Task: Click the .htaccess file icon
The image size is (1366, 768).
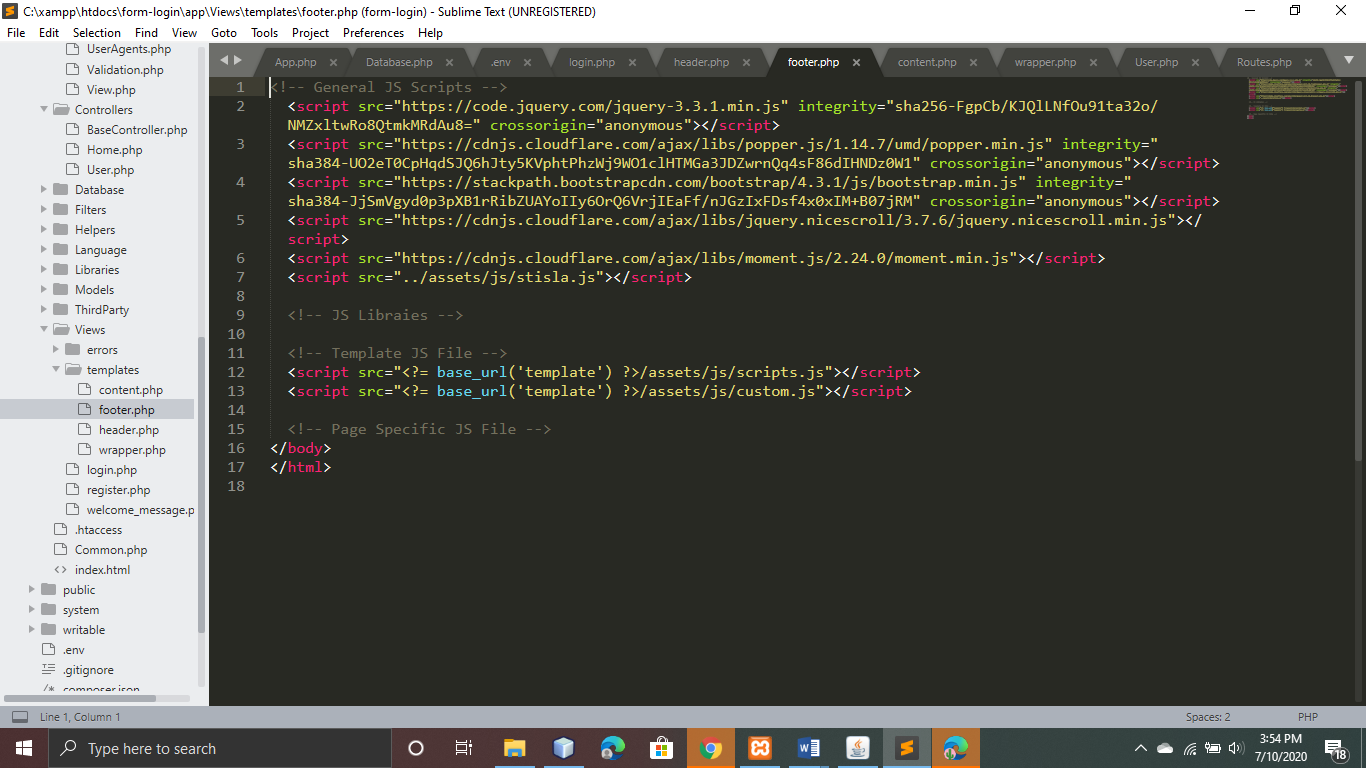Action: pos(60,529)
